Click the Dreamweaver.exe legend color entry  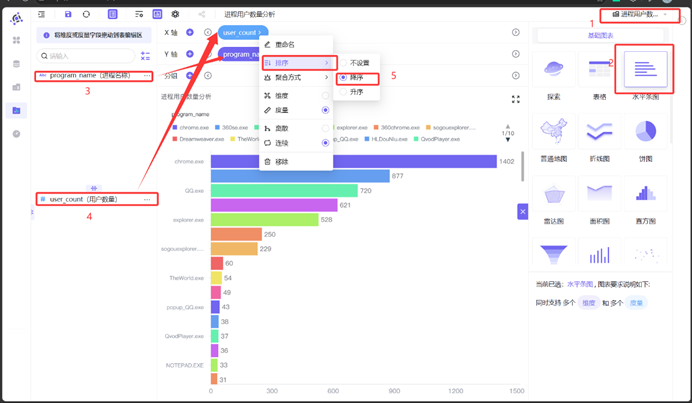point(198,139)
